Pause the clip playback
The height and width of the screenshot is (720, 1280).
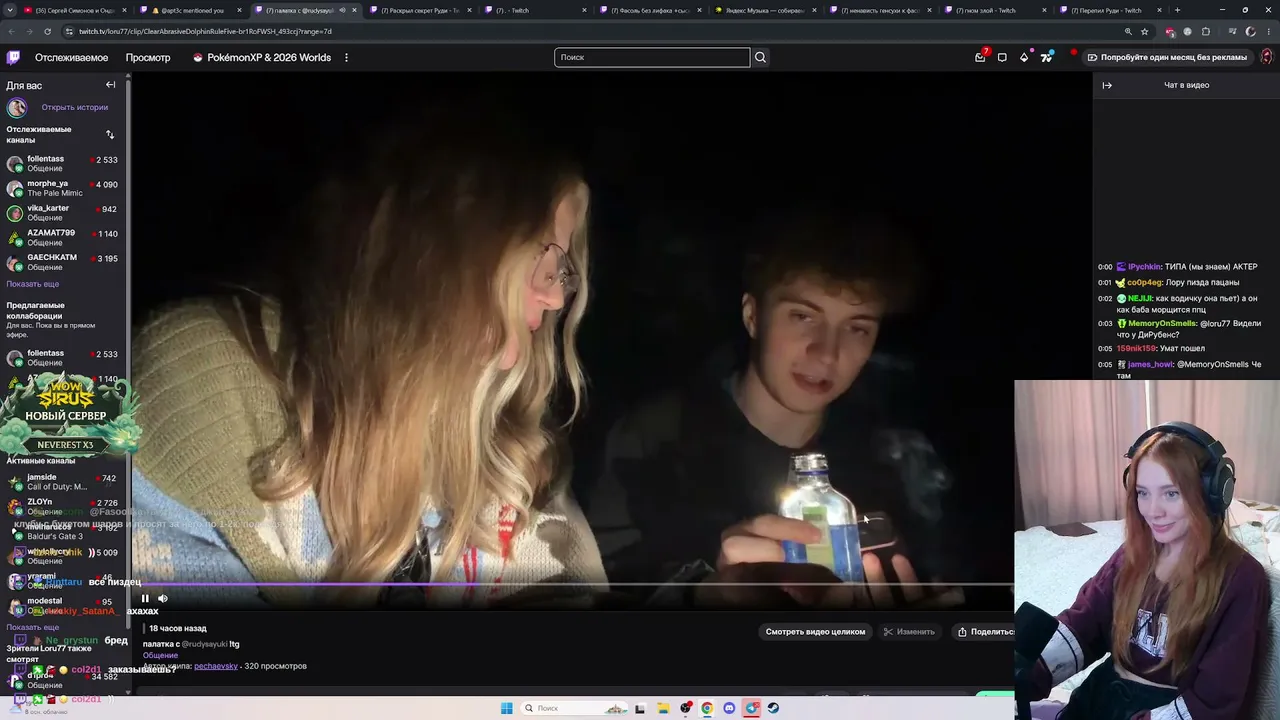(x=145, y=598)
